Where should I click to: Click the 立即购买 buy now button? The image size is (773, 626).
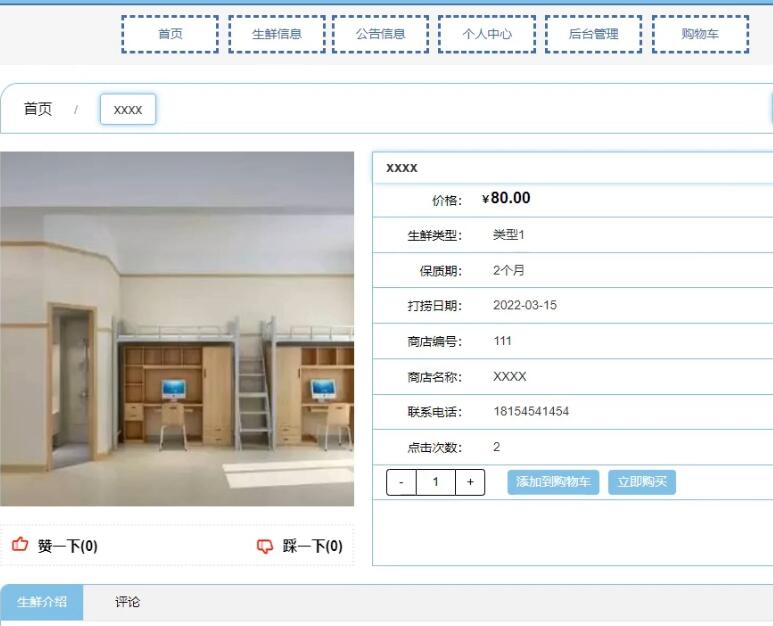(x=642, y=482)
